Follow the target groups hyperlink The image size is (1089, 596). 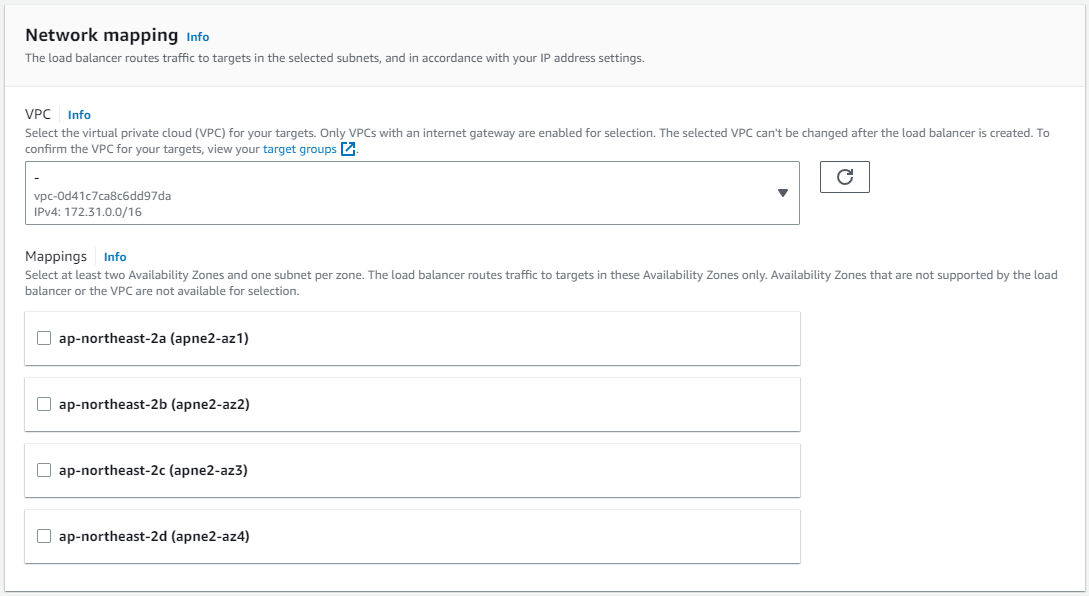(299, 149)
